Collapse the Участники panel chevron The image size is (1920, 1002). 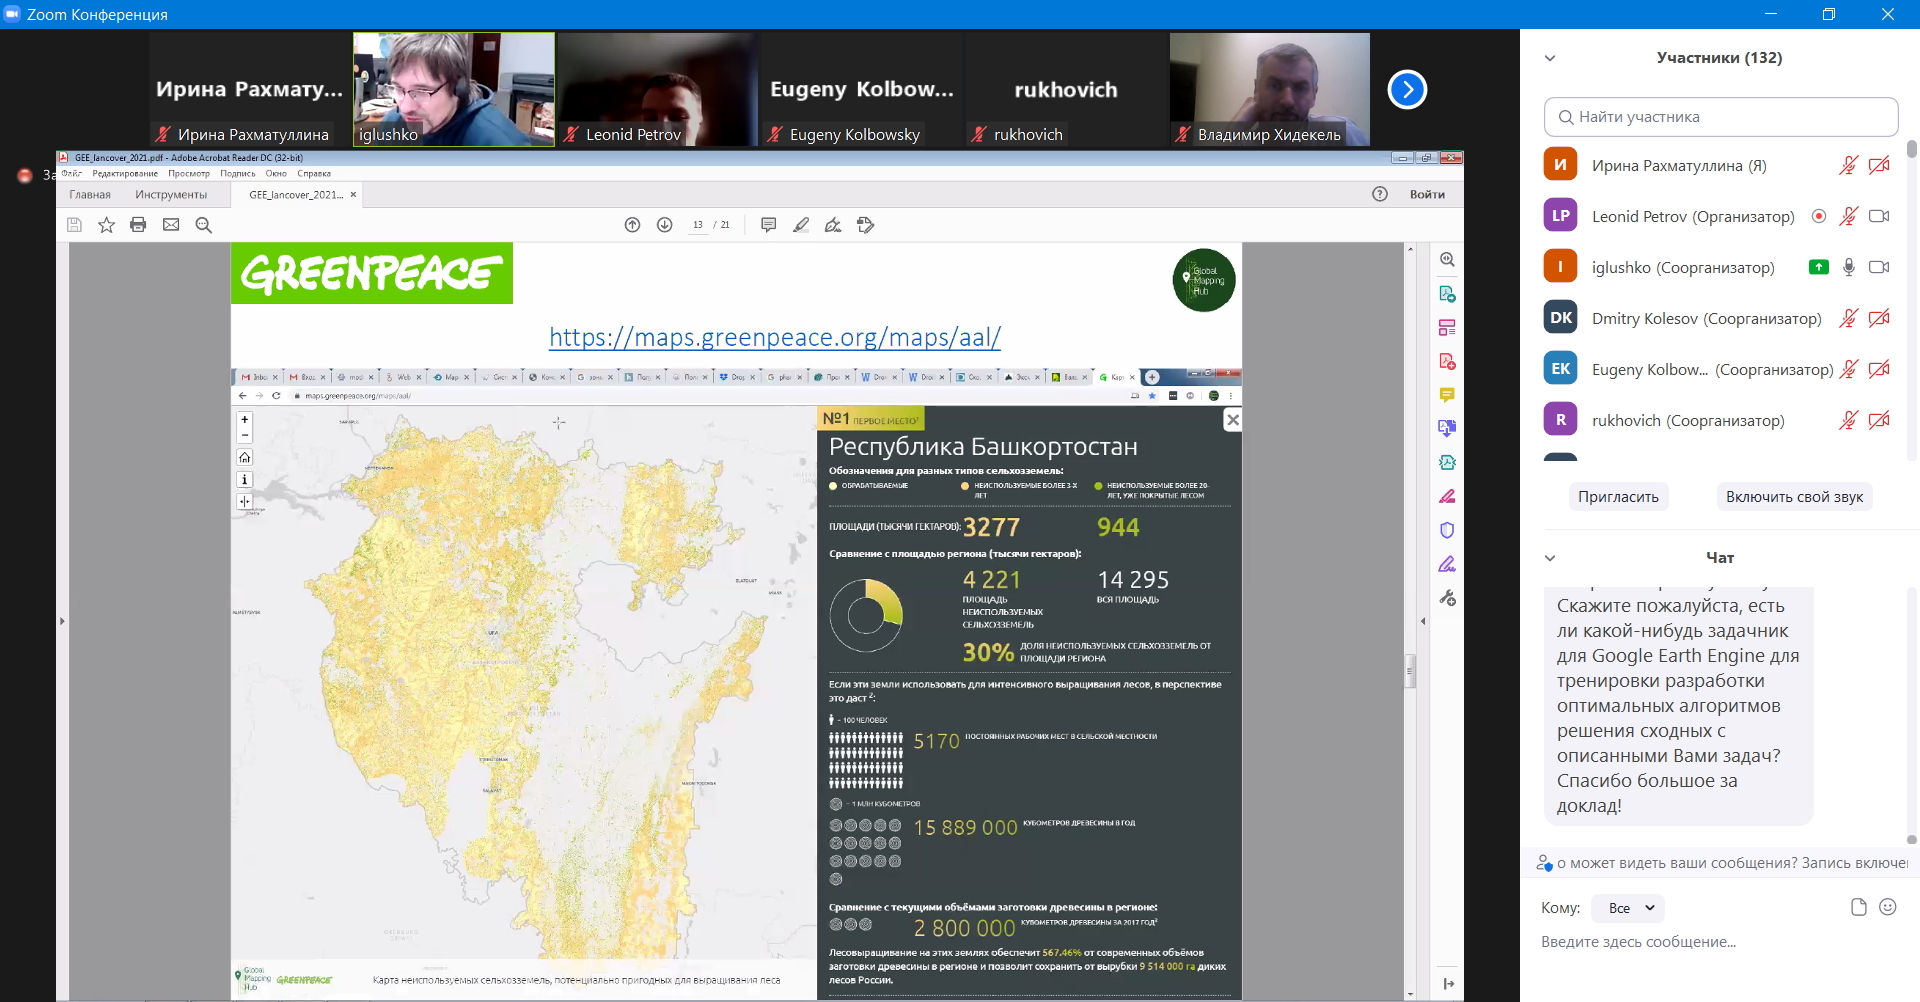pyautogui.click(x=1550, y=58)
